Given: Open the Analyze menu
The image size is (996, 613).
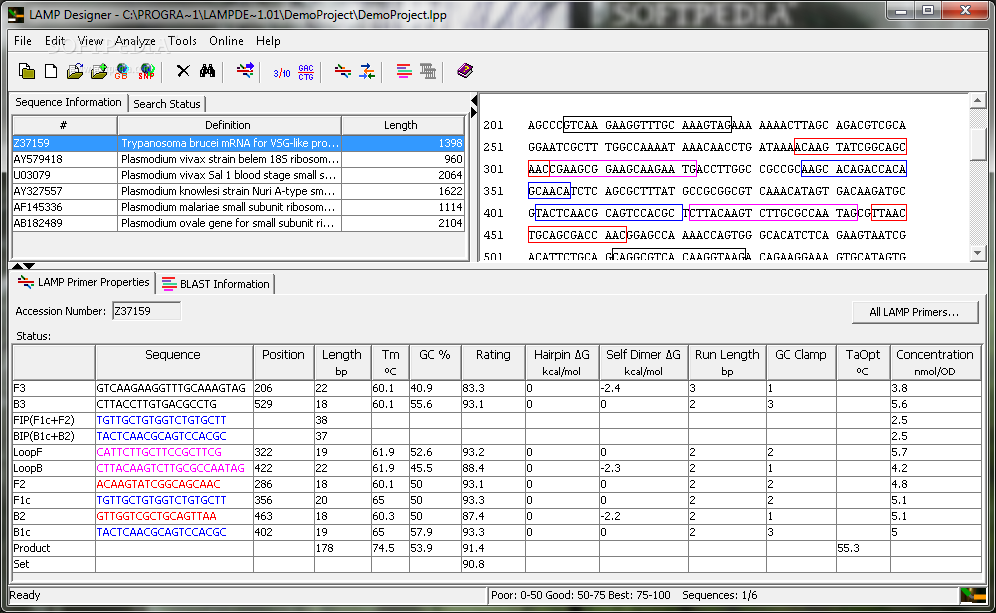Looking at the screenshot, I should (x=135, y=41).
